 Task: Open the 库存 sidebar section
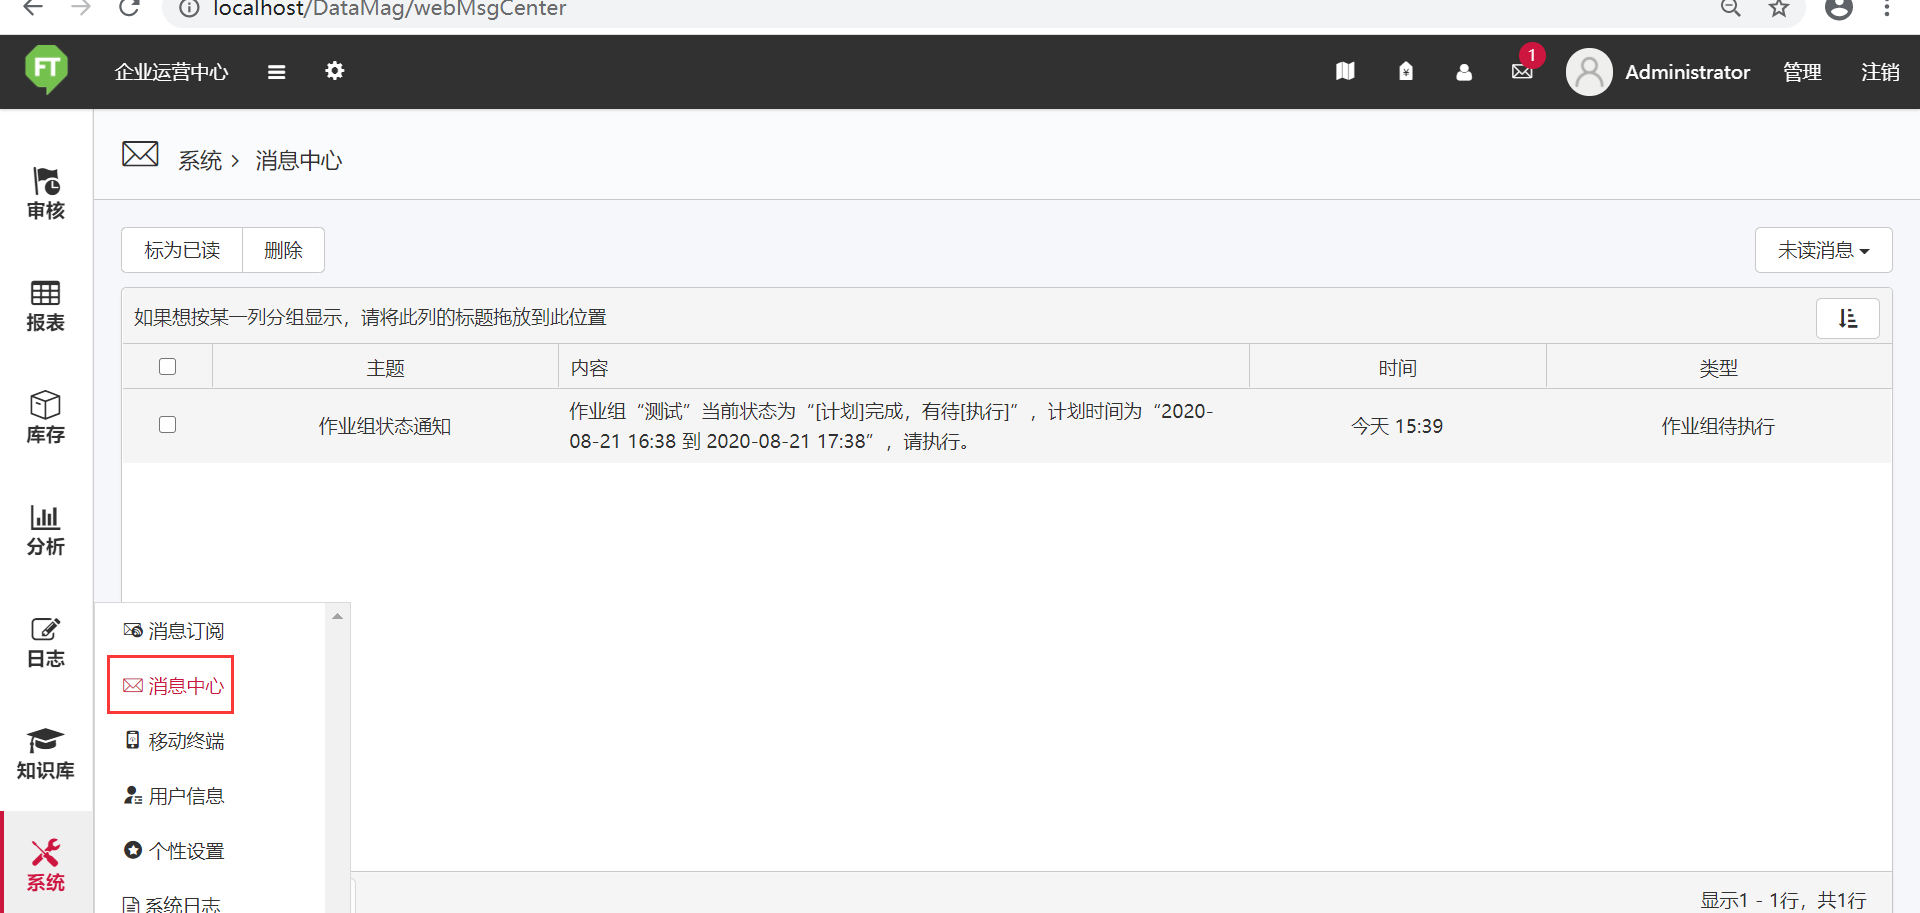(46, 417)
